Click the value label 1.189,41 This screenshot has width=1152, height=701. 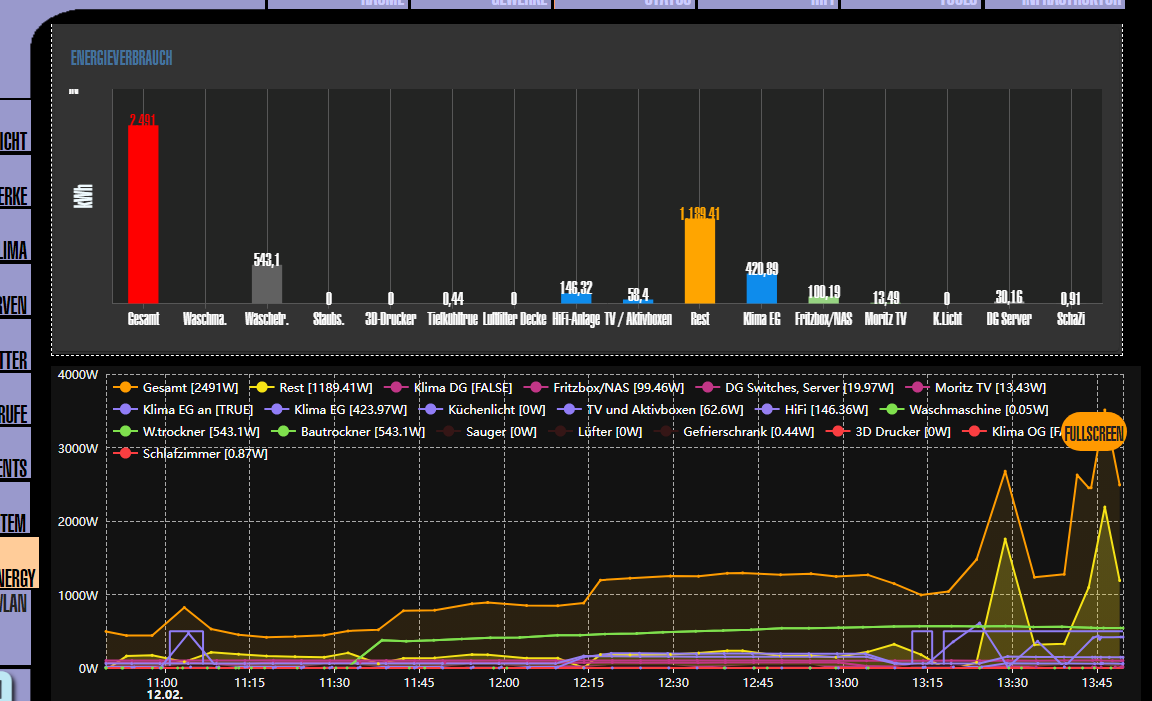pyautogui.click(x=699, y=213)
